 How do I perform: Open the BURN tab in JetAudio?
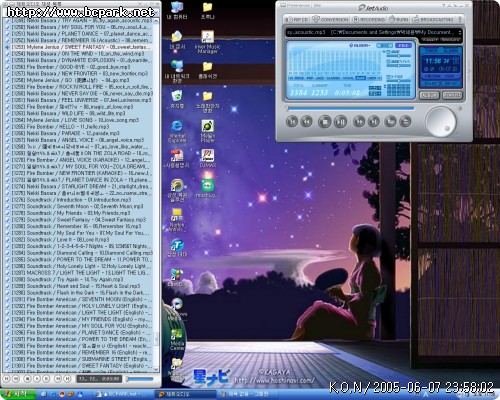(399, 19)
